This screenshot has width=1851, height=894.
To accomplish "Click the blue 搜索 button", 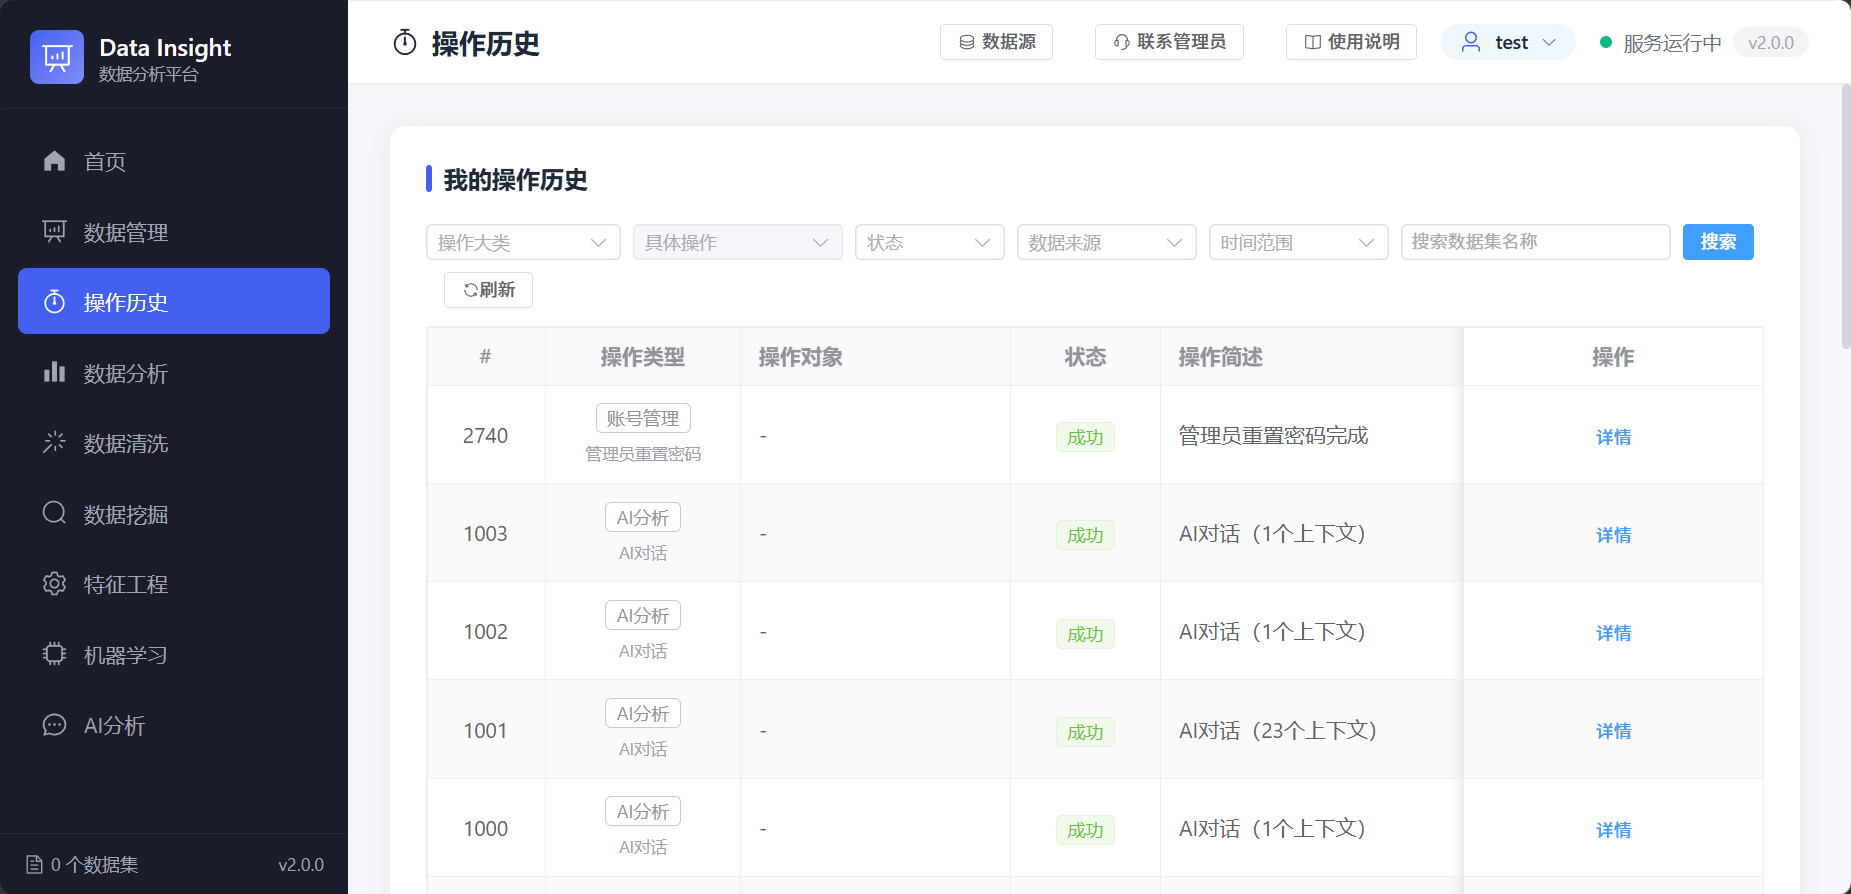I will [1718, 242].
